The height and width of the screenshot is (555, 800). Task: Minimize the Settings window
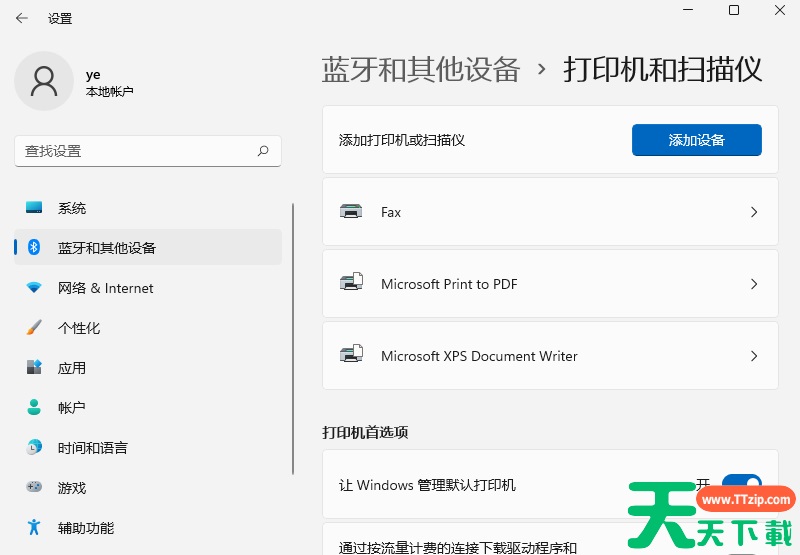tap(688, 10)
